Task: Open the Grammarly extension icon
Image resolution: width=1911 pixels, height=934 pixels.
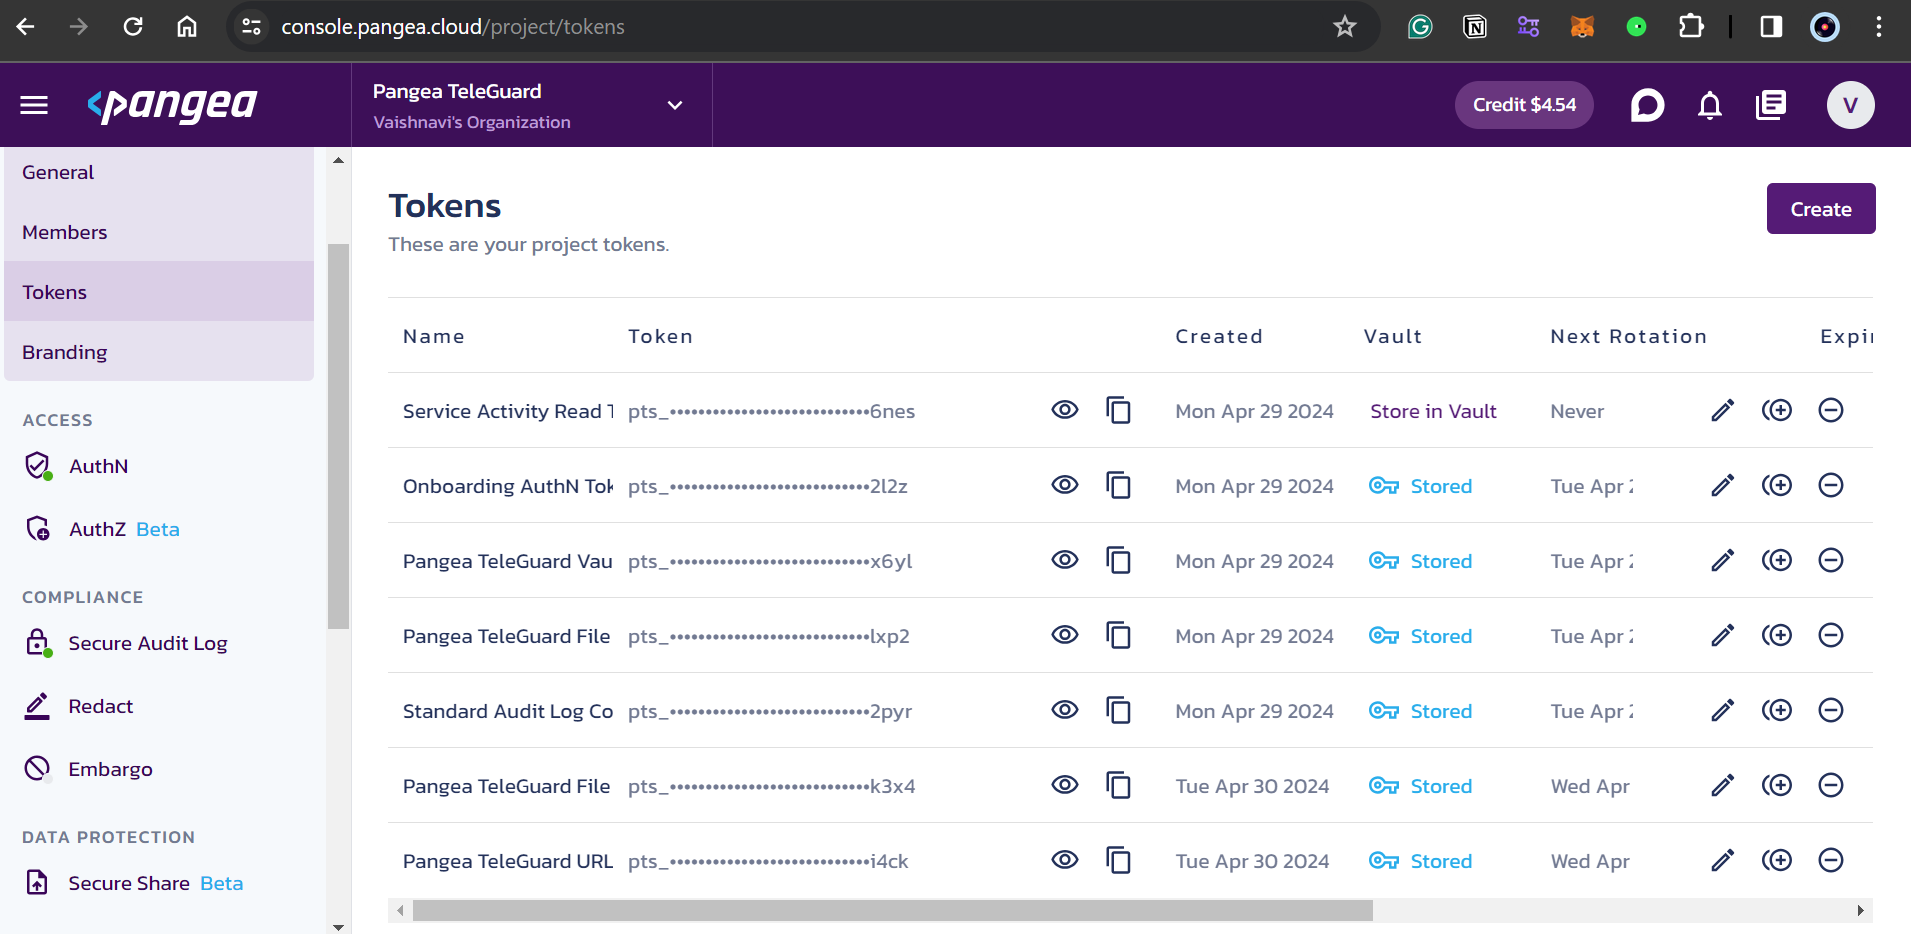Action: point(1420,27)
